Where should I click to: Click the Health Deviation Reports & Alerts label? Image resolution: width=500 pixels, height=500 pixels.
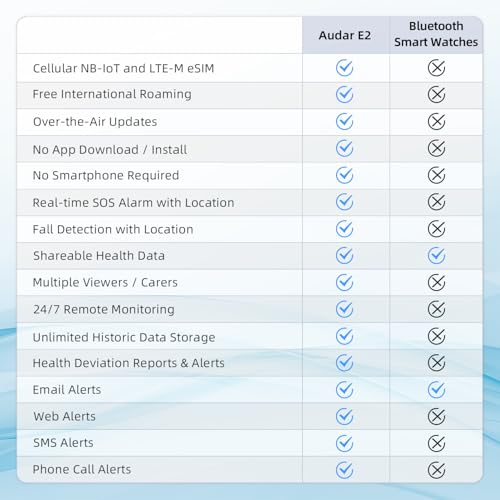[x=129, y=363]
